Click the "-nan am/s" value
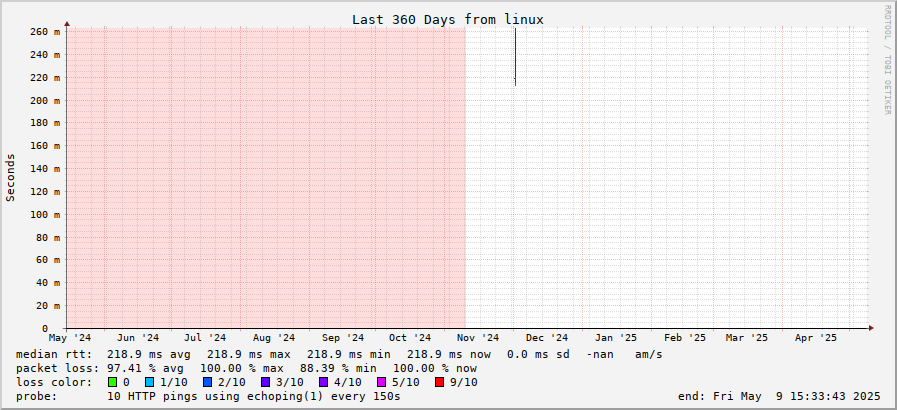897x410 pixels. pyautogui.click(x=624, y=355)
